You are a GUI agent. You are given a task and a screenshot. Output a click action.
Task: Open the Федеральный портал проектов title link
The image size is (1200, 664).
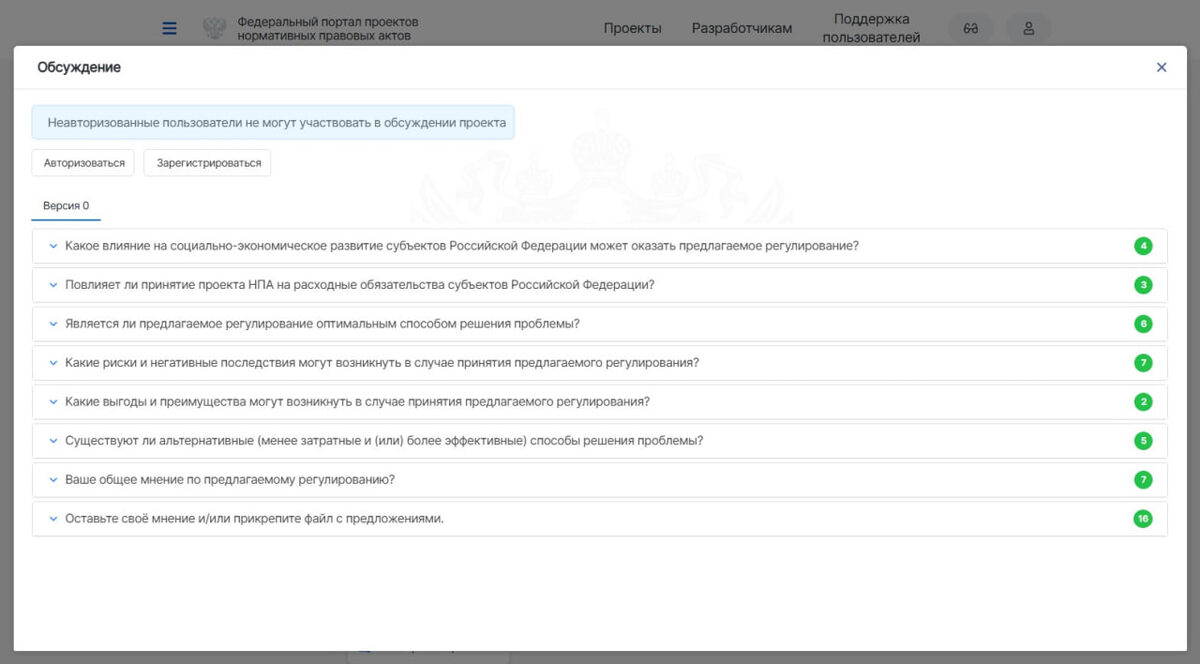point(328,28)
